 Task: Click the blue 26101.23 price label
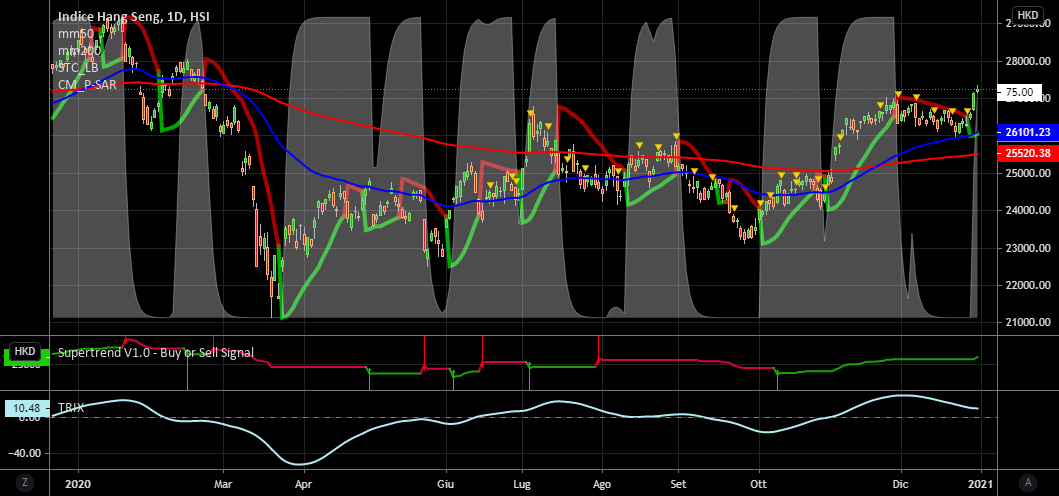(x=1027, y=132)
